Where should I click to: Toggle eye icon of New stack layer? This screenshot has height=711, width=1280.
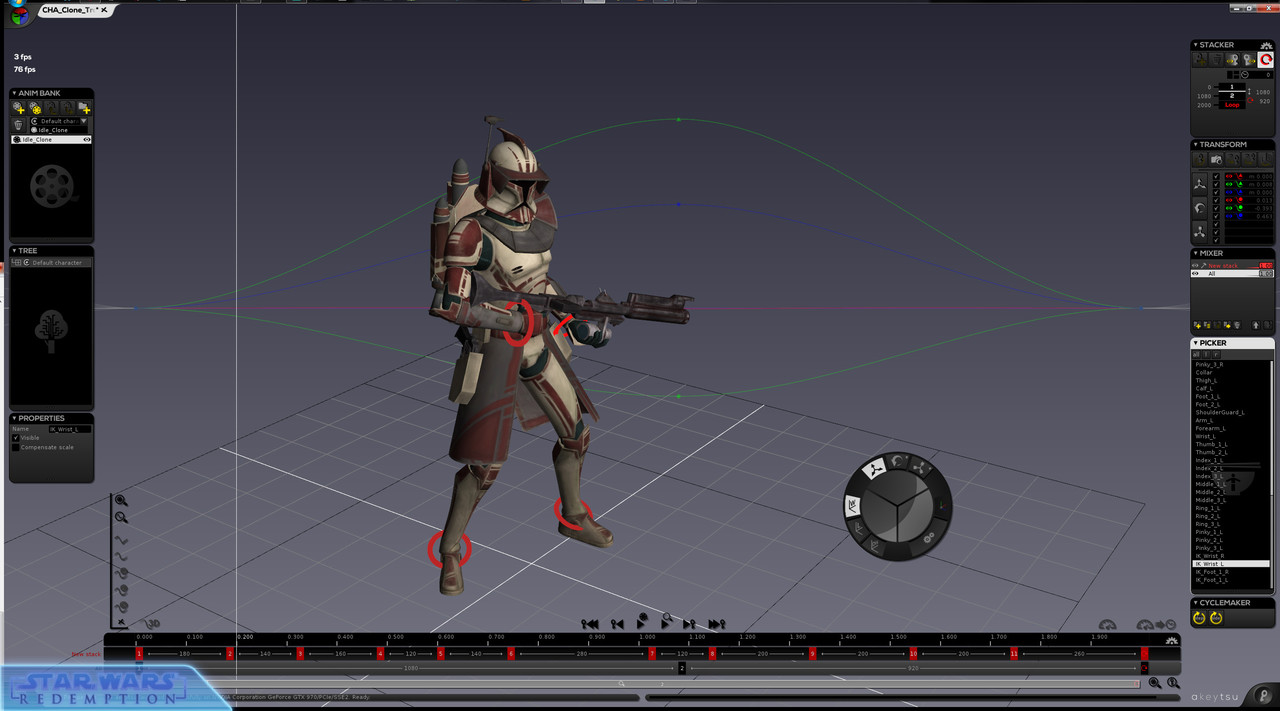coord(1195,265)
